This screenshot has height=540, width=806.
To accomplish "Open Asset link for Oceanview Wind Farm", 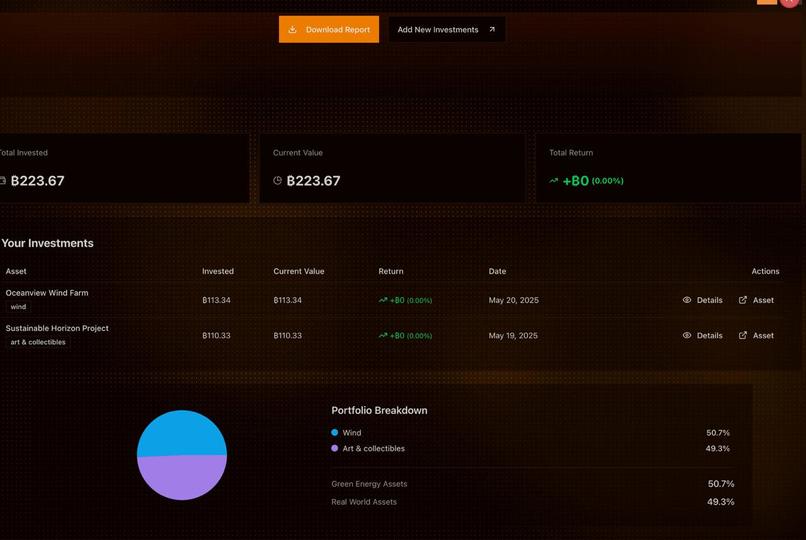I will [756, 300].
